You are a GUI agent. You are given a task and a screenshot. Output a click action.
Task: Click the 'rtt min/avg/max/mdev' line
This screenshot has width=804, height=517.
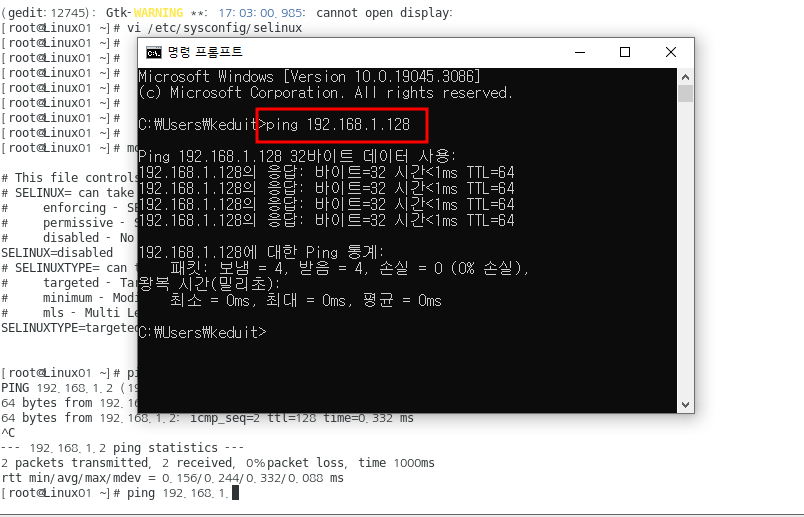pyautogui.click(x=172, y=478)
